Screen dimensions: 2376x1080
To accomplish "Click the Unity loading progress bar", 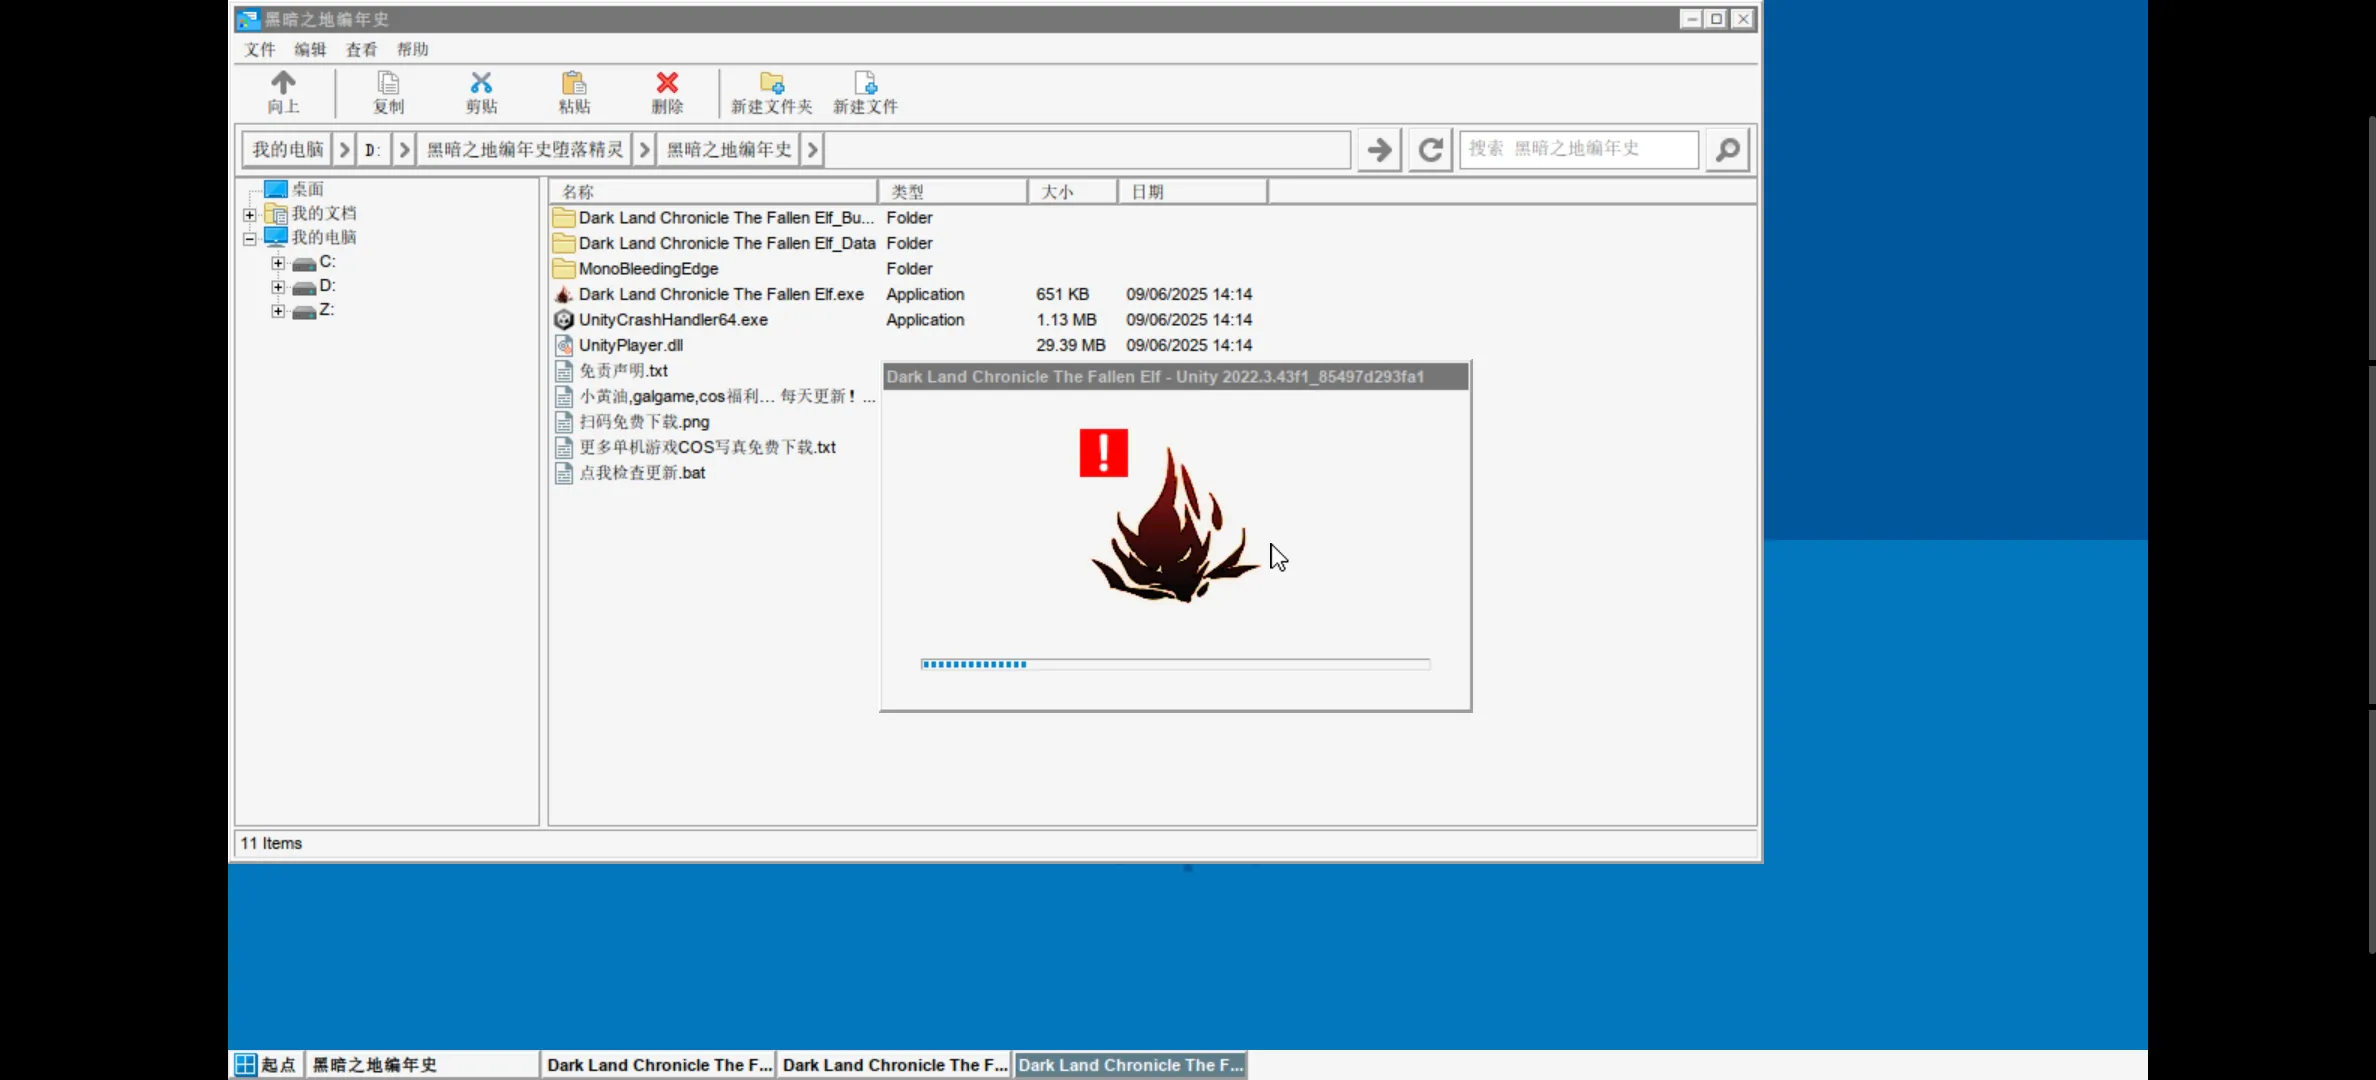I will point(1175,664).
